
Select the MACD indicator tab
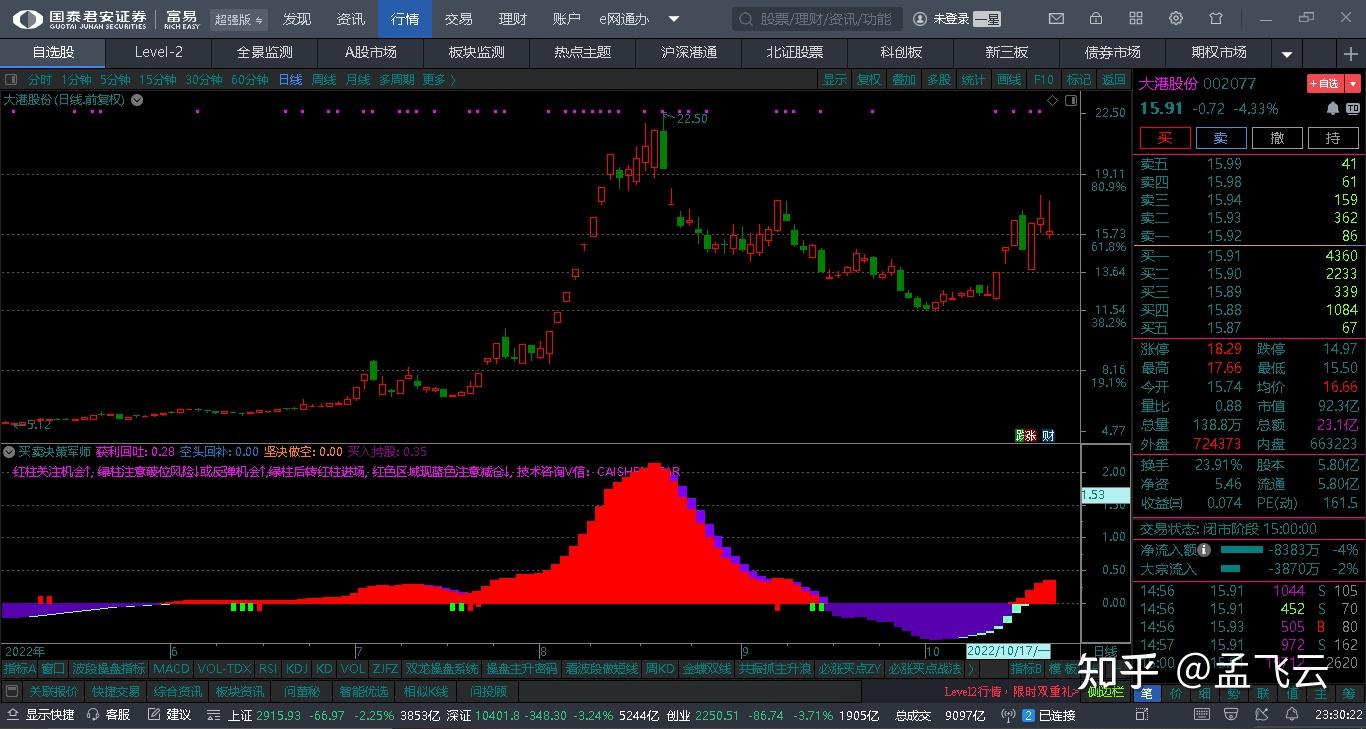pos(170,668)
